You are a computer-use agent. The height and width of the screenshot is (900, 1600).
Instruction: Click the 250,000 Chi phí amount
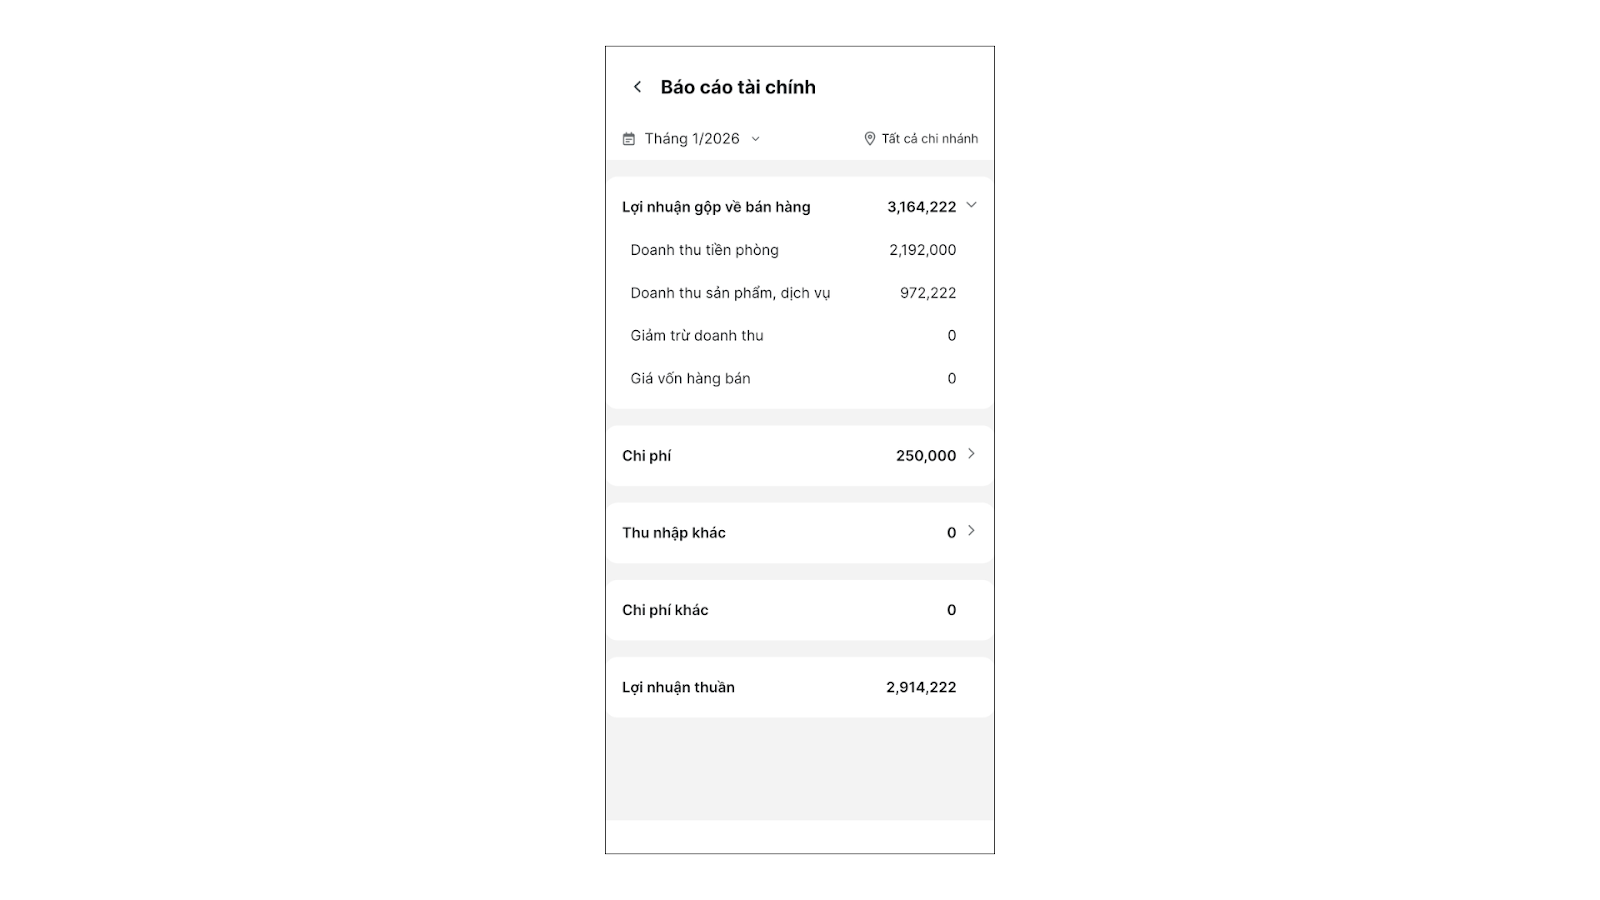tap(926, 456)
